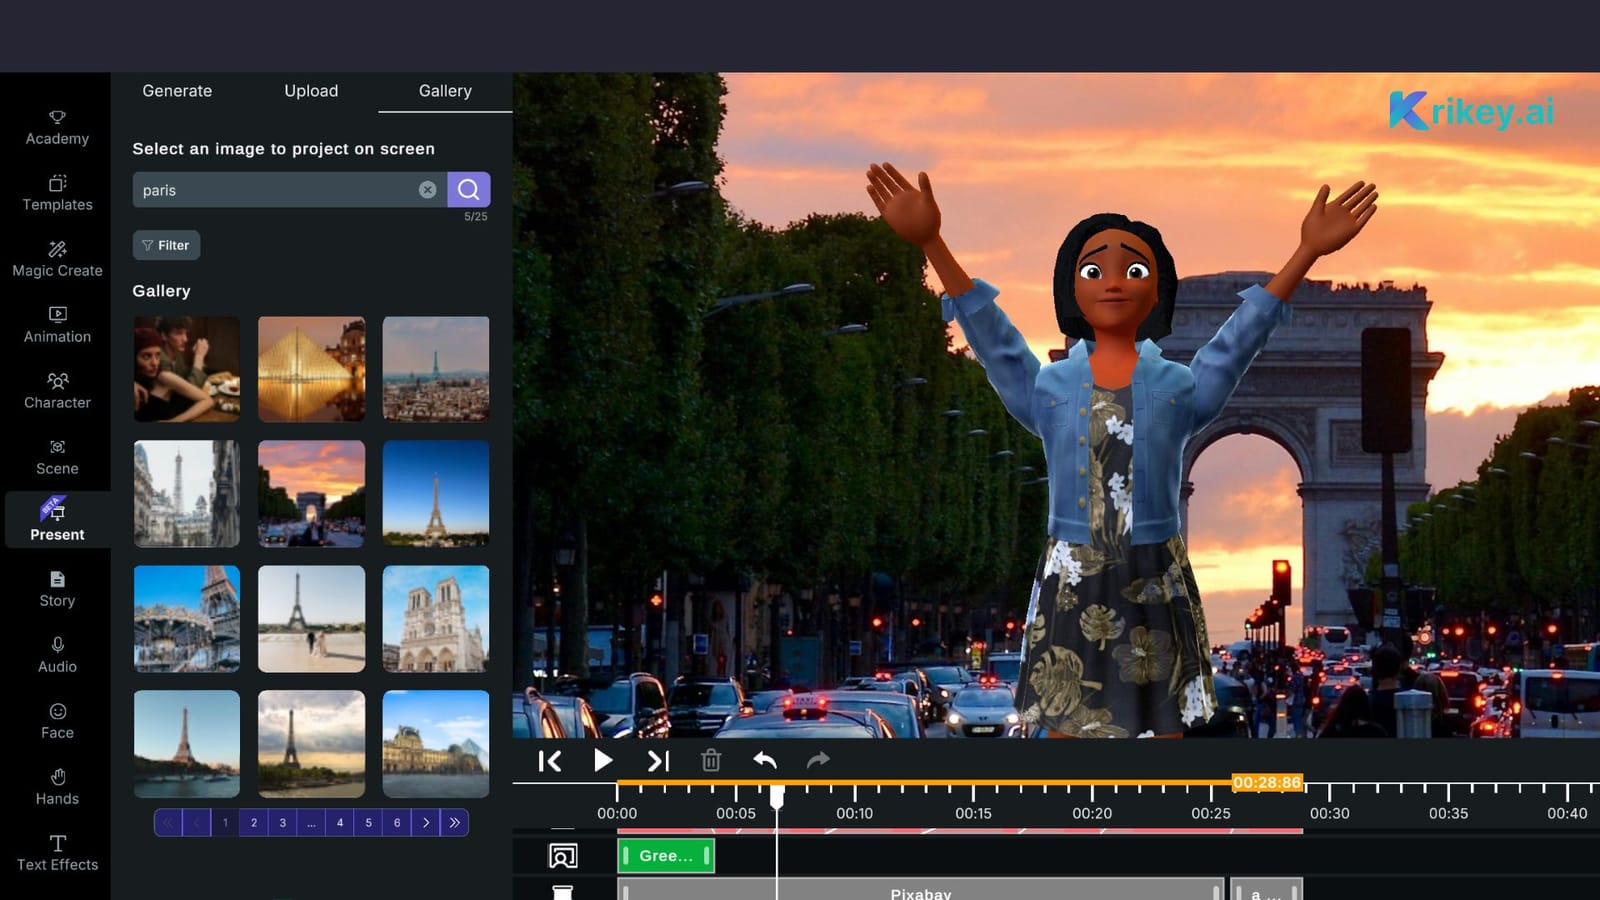Screen dimensions: 1600x900
Task: Select the Louvre pyramid thumbnail
Action: (x=311, y=369)
